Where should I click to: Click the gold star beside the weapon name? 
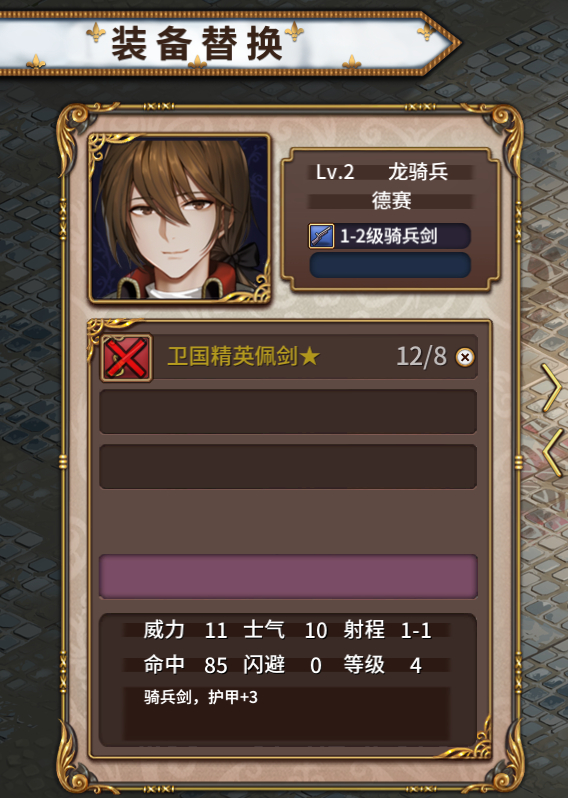(x=309, y=357)
